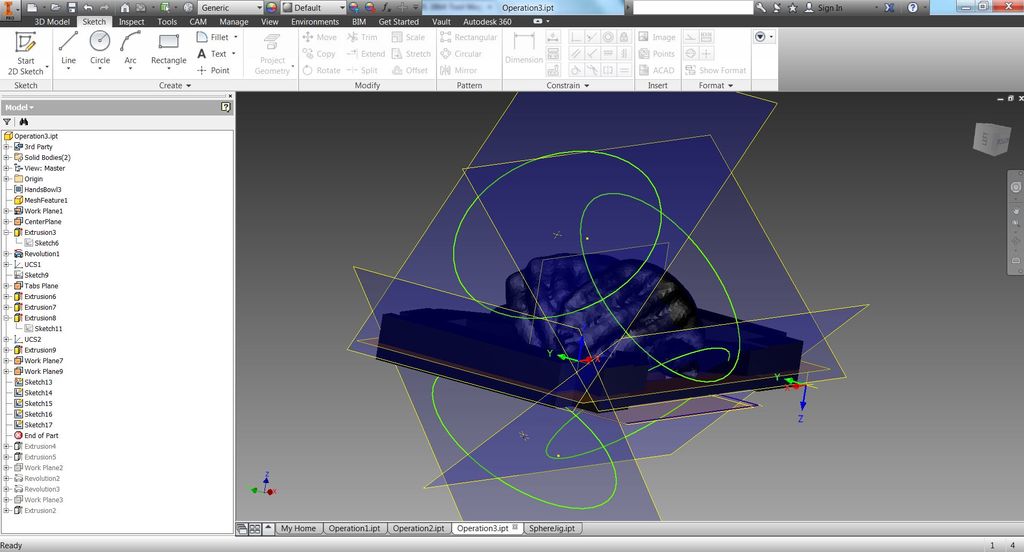Select Sketch17 in the model tree
The height and width of the screenshot is (552, 1024).
coord(33,425)
